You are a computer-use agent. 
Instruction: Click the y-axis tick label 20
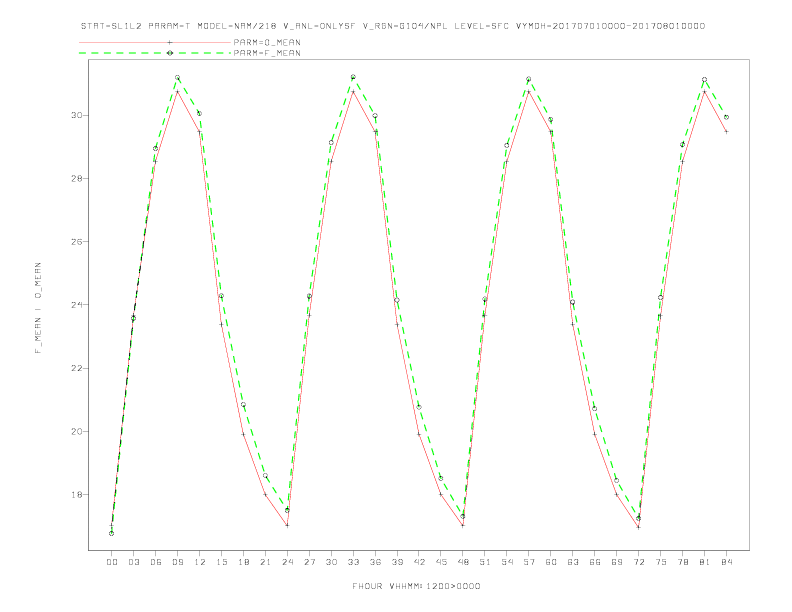tap(76, 431)
